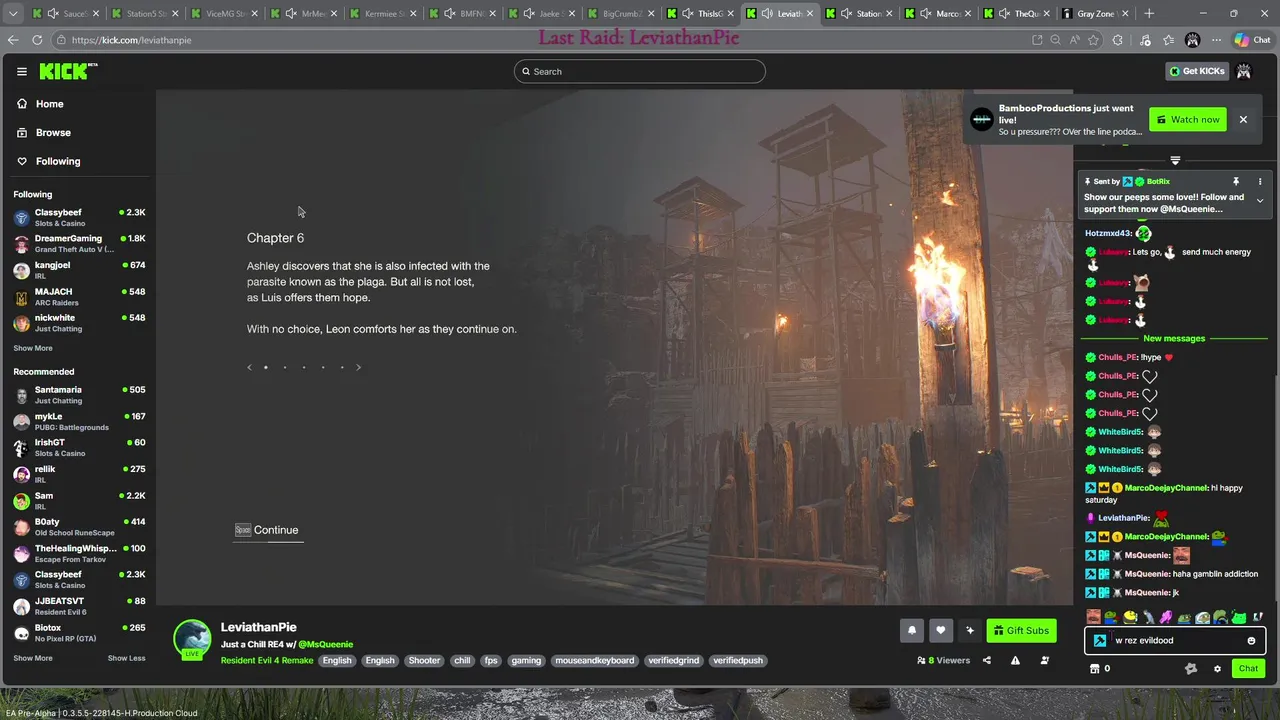Focus the Kick search field
This screenshot has width=1280, height=720.
[640, 71]
